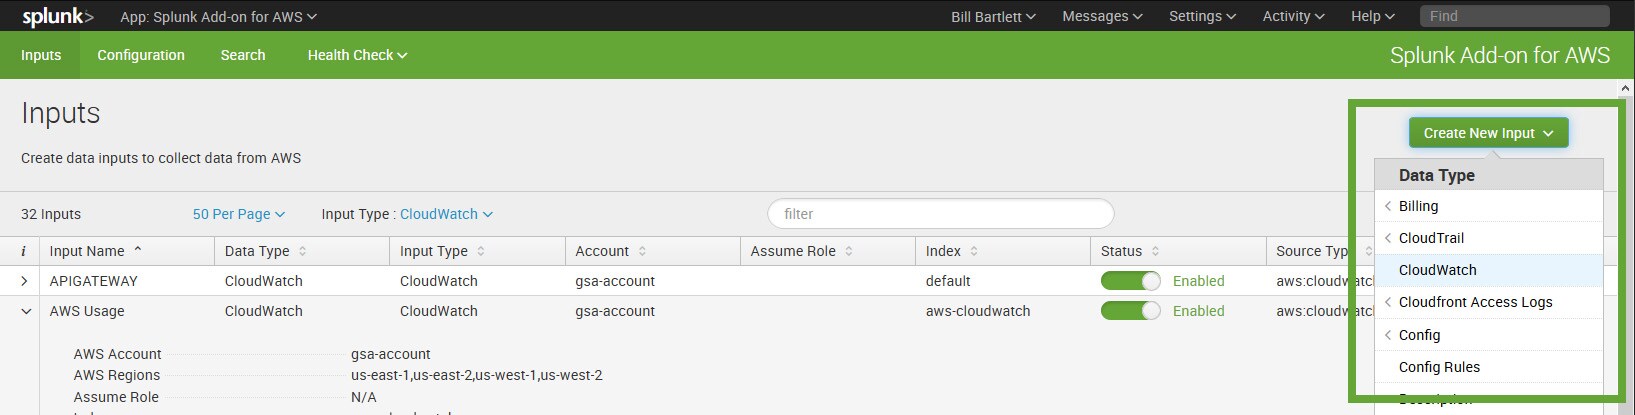Switch to the Search tab
The image size is (1635, 415).
(243, 55)
